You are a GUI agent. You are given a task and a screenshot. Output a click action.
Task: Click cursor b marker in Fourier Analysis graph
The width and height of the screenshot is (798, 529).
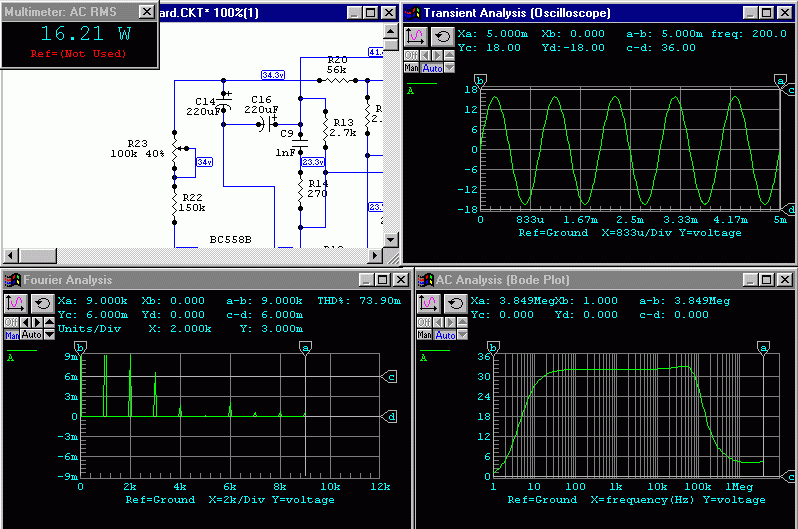coord(80,348)
